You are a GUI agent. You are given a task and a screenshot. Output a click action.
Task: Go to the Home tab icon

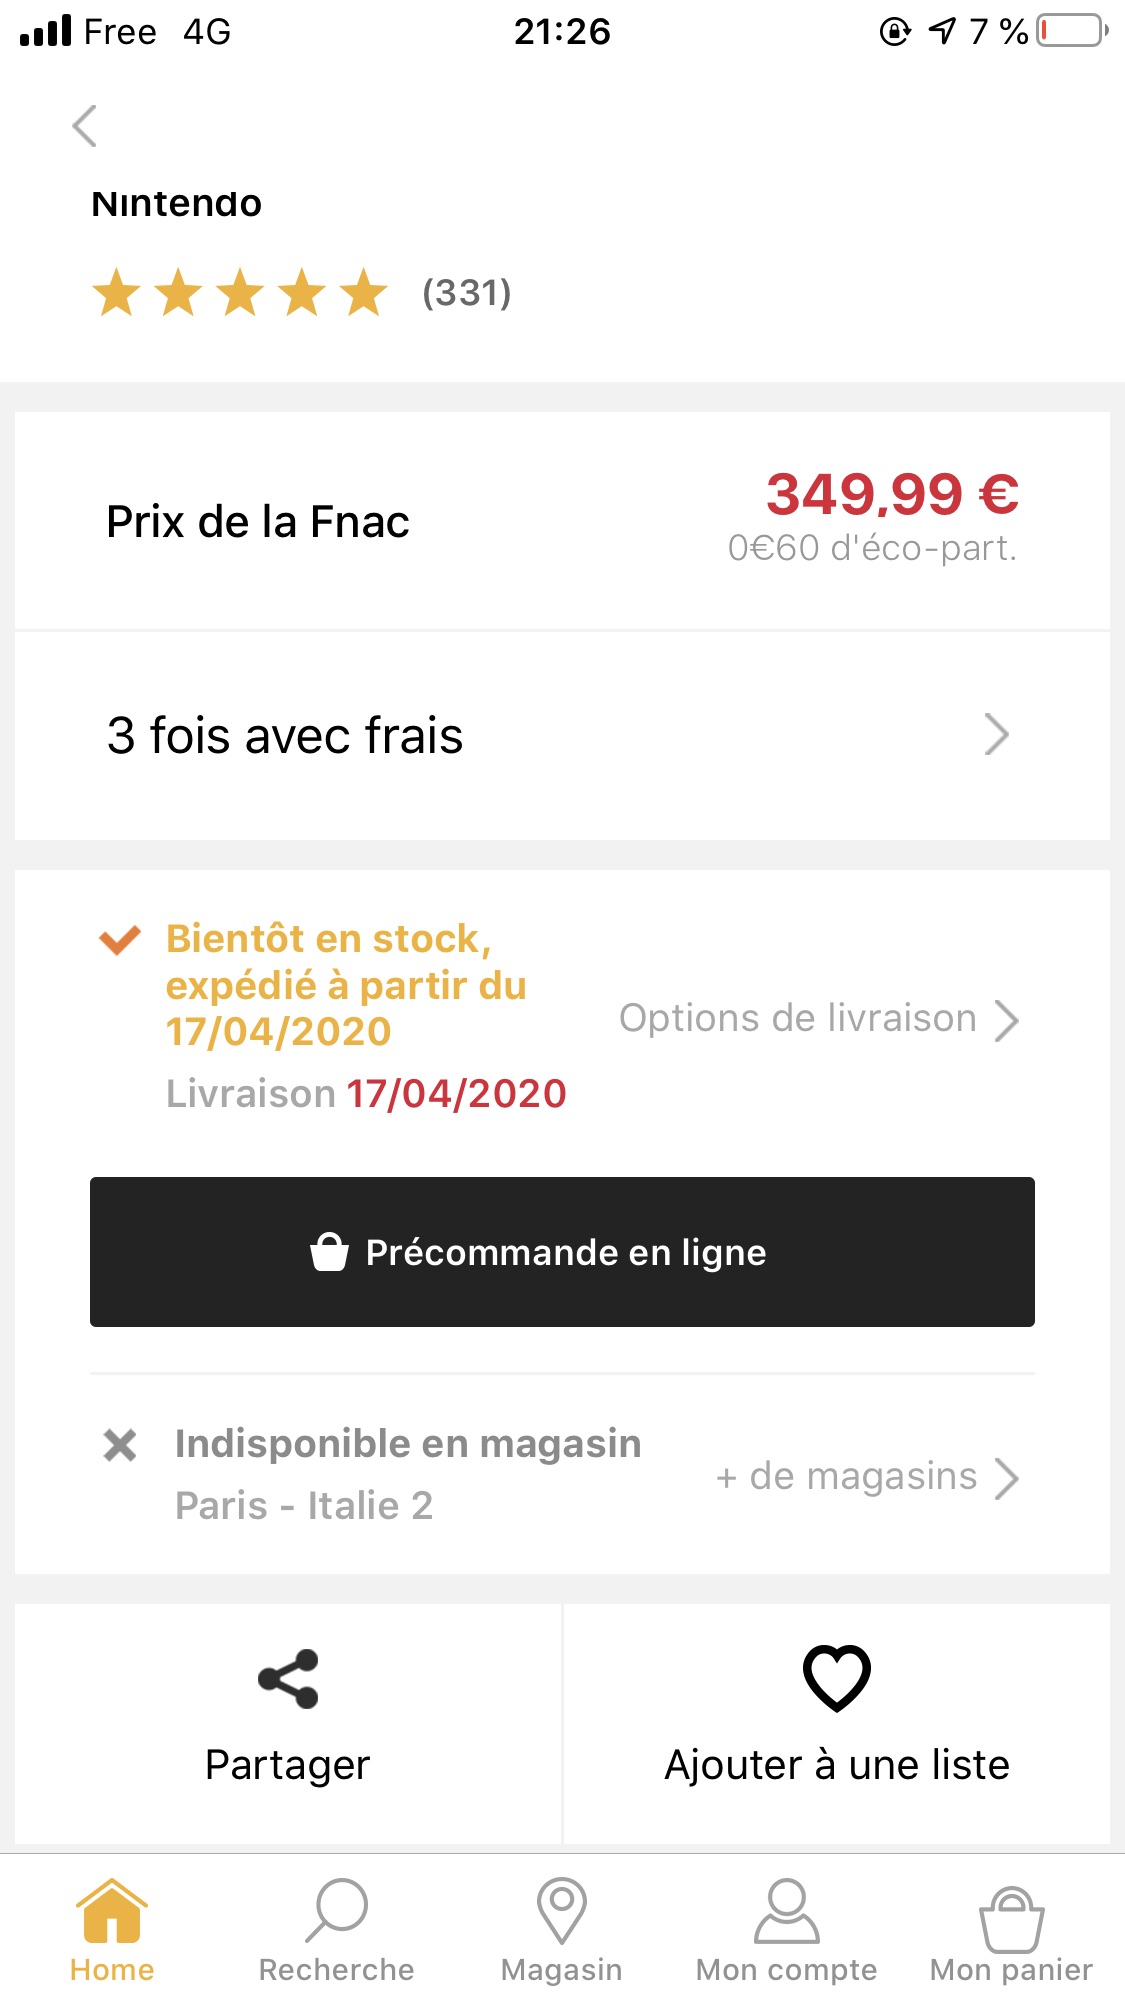pos(112,1910)
